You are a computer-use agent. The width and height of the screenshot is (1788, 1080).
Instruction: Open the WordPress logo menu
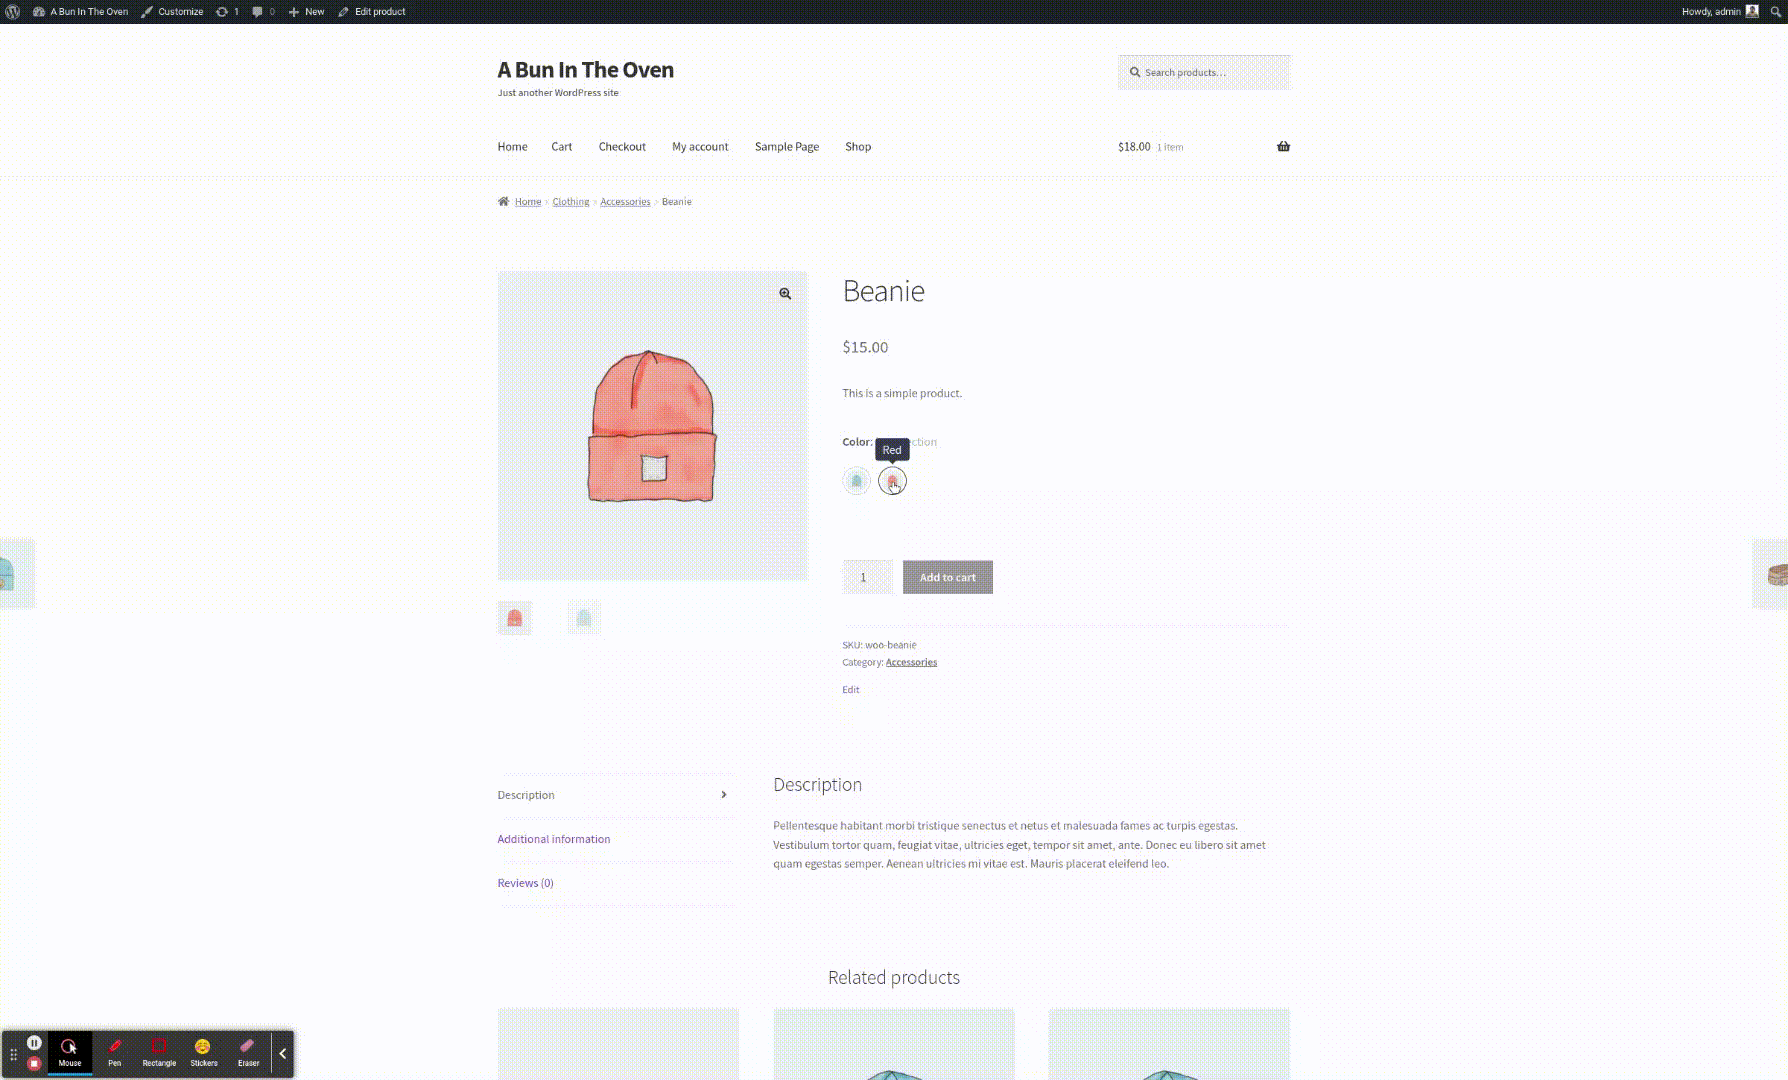[13, 12]
